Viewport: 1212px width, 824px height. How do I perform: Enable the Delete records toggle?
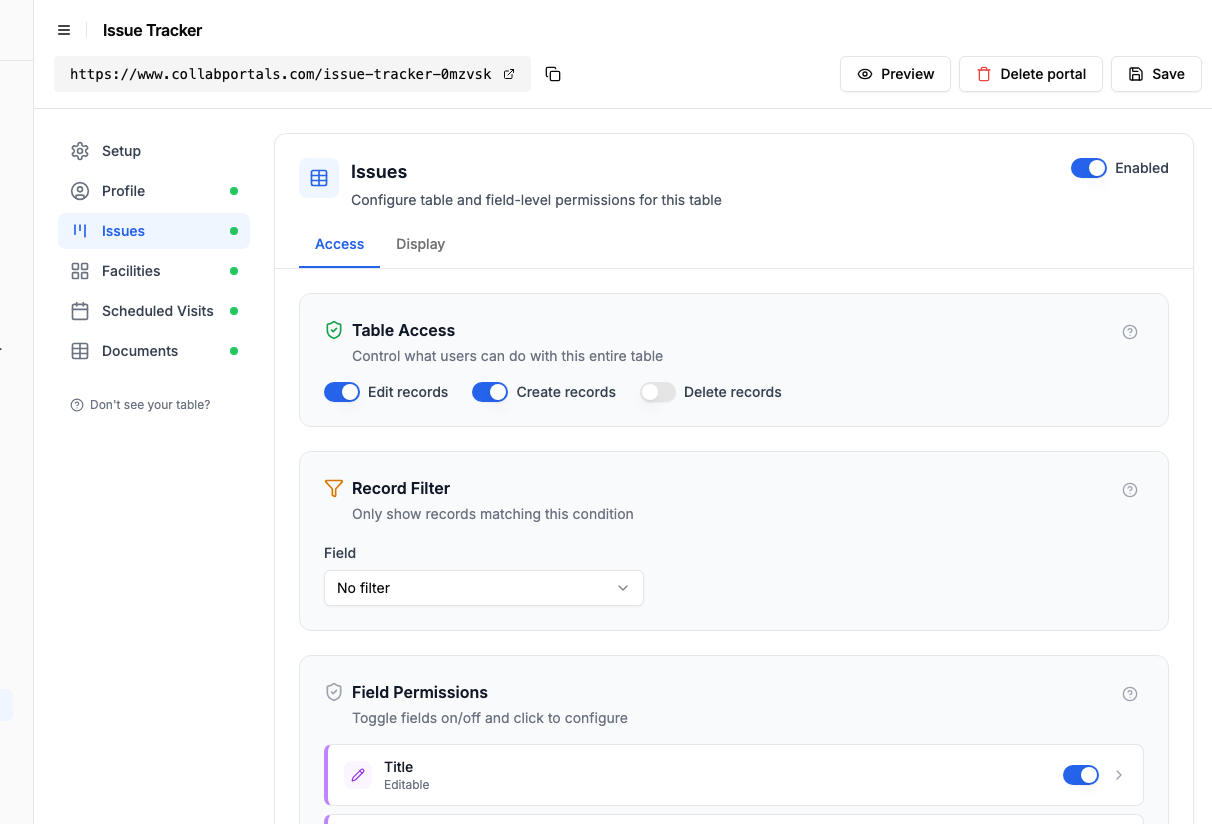click(x=658, y=392)
